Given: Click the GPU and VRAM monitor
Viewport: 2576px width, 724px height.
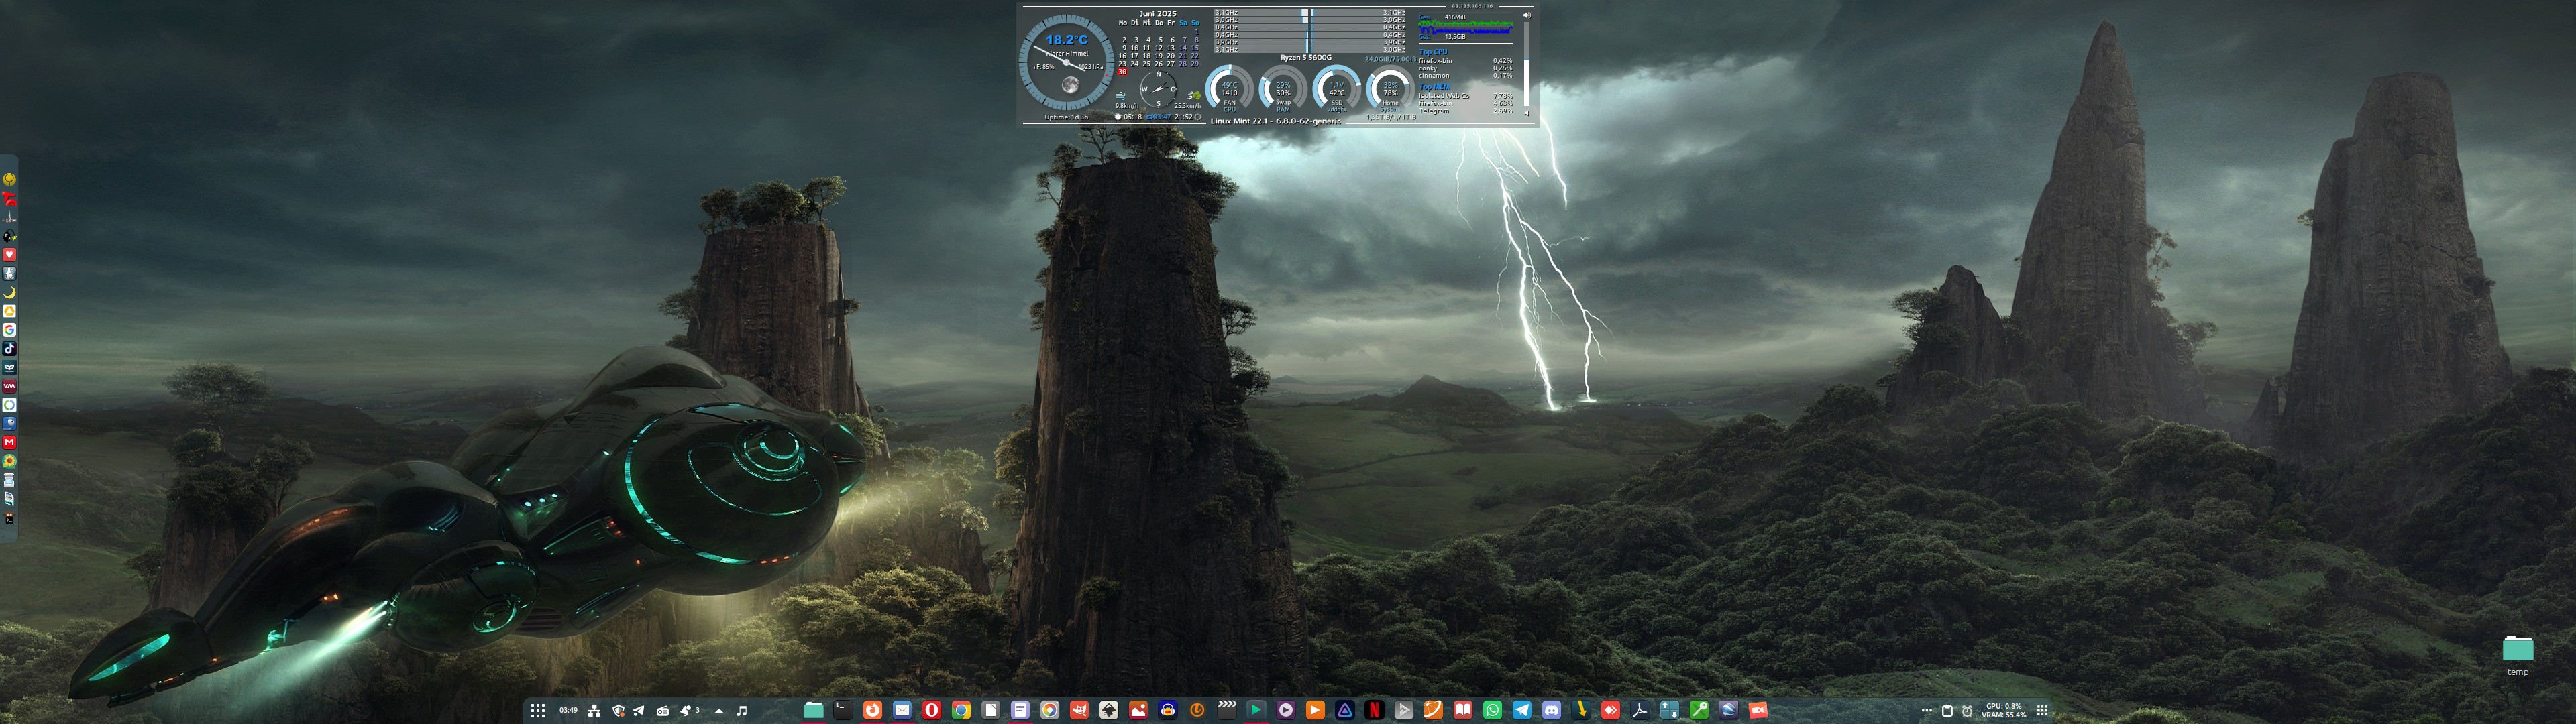Looking at the screenshot, I should pos(2004,710).
